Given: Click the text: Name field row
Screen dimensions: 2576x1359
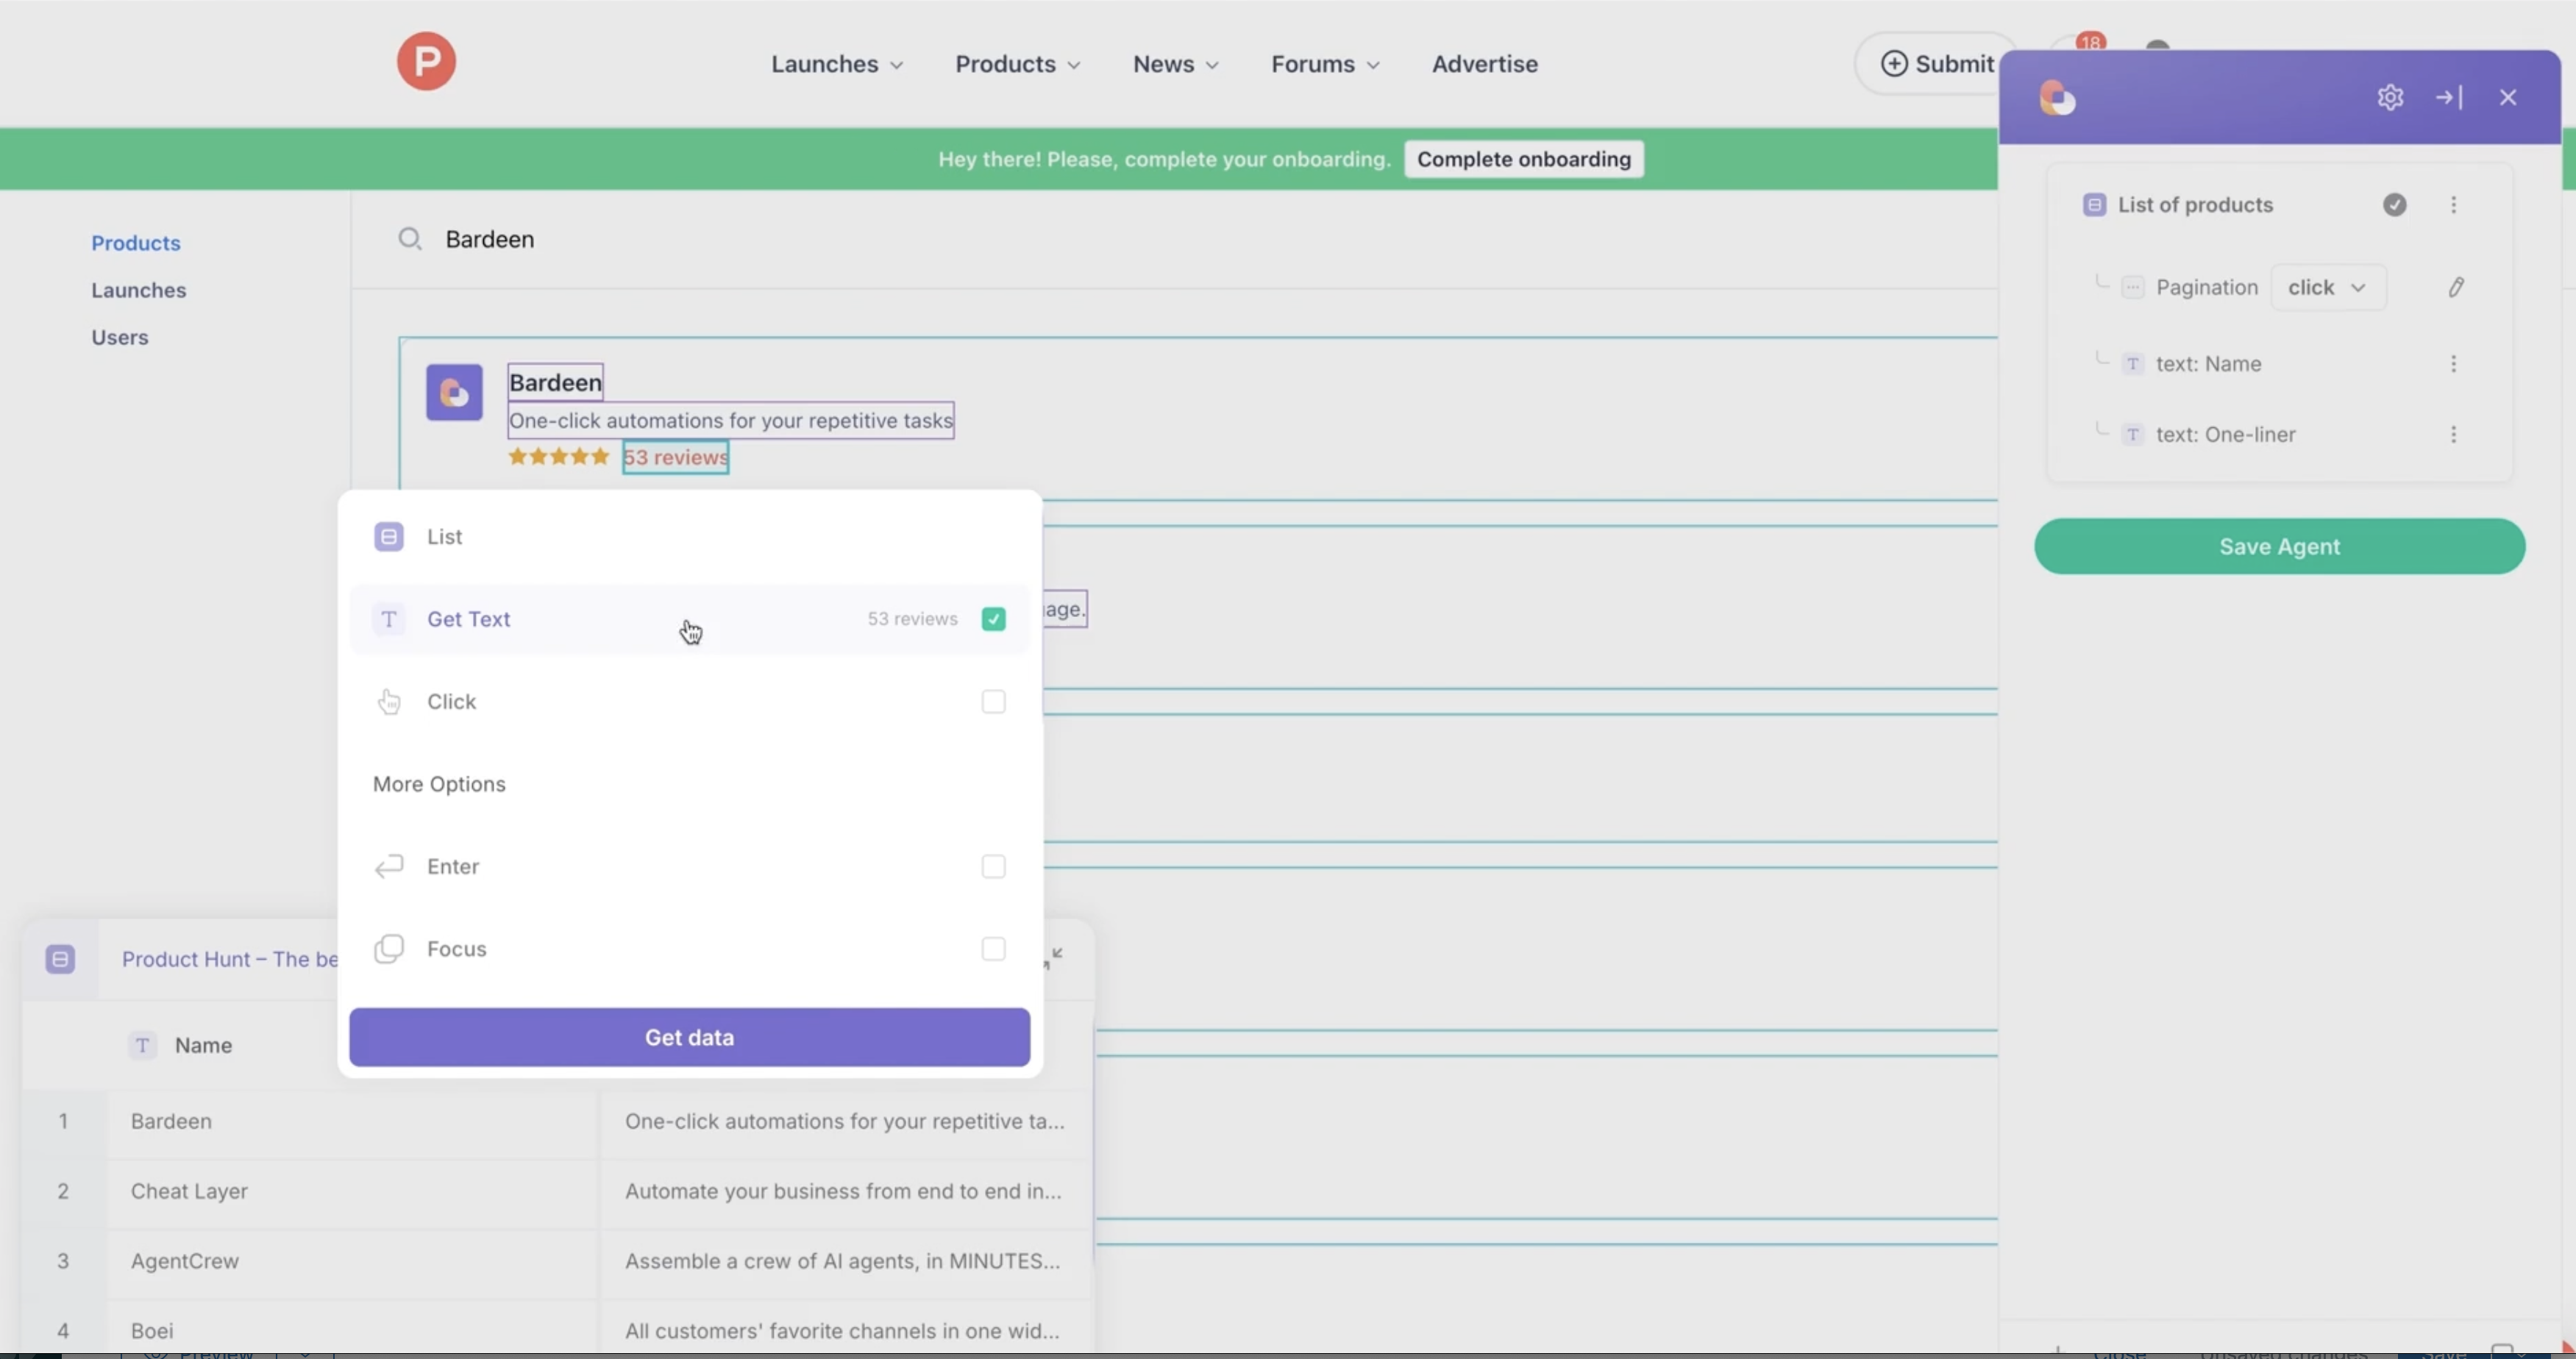Looking at the screenshot, I should (x=2279, y=364).
